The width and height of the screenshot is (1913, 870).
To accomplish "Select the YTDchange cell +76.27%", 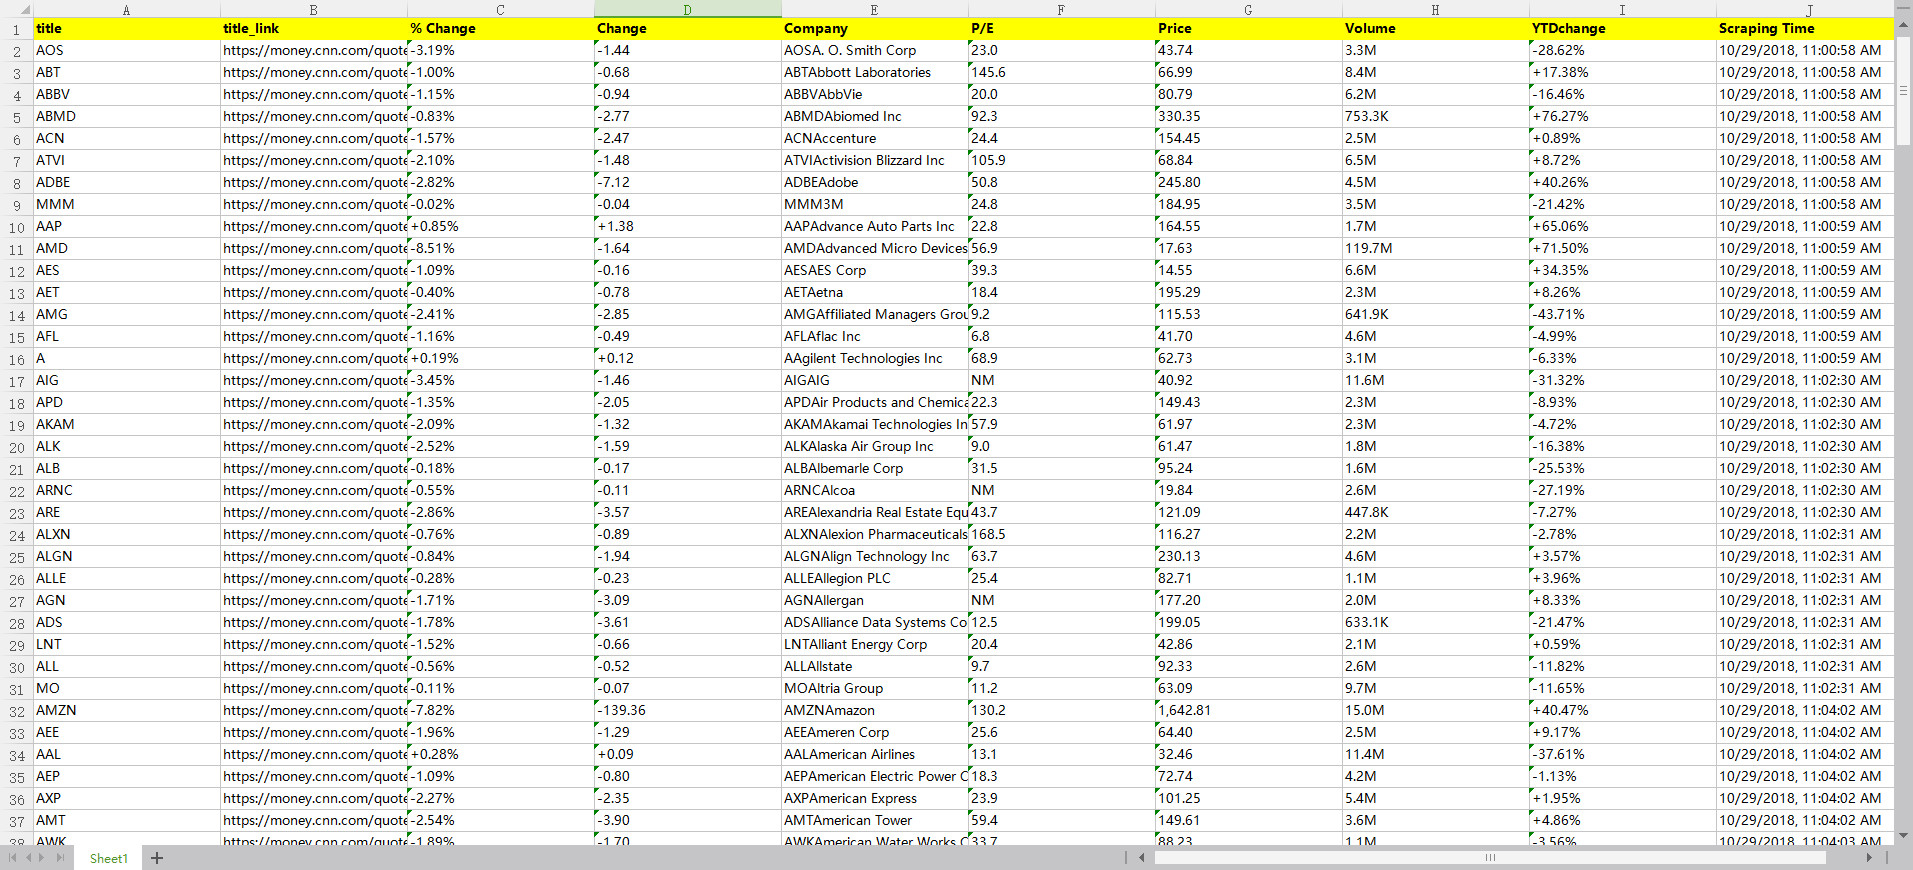I will point(1622,117).
